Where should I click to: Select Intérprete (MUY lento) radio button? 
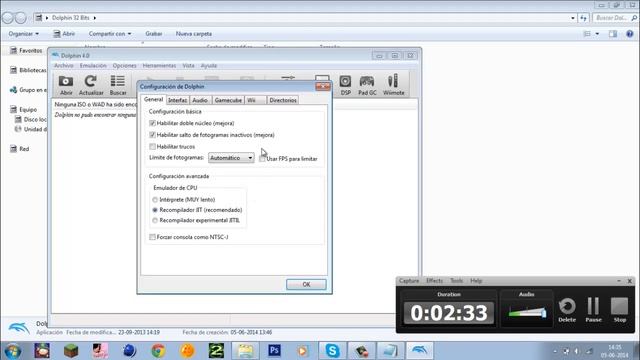click(x=155, y=200)
